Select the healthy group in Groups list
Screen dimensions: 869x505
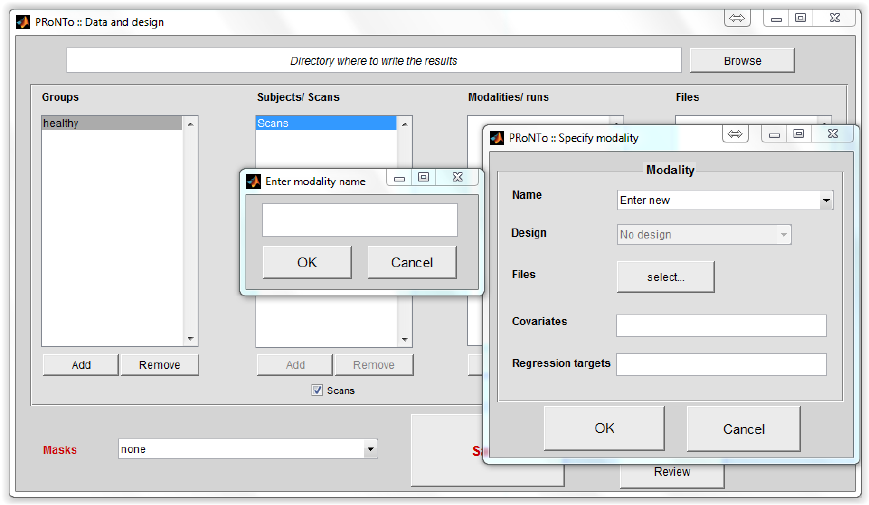click(x=112, y=123)
